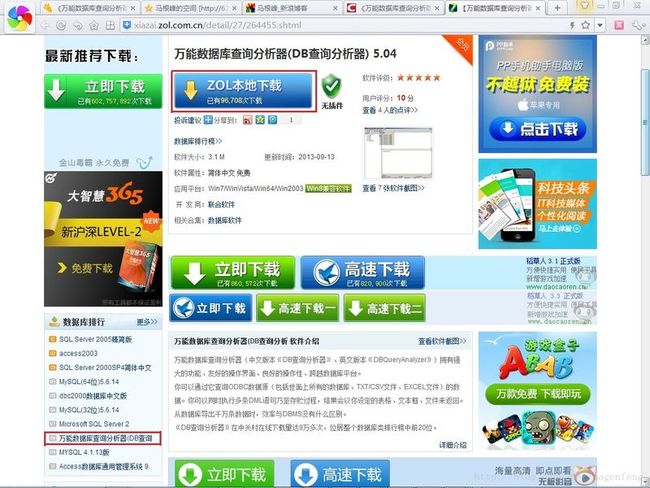Click the green 高速下载一 button
Viewport: 650px width, 488px height.
click(x=298, y=308)
